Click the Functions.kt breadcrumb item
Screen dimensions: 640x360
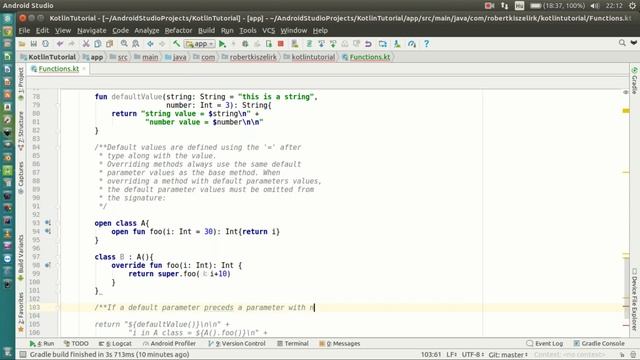366,57
